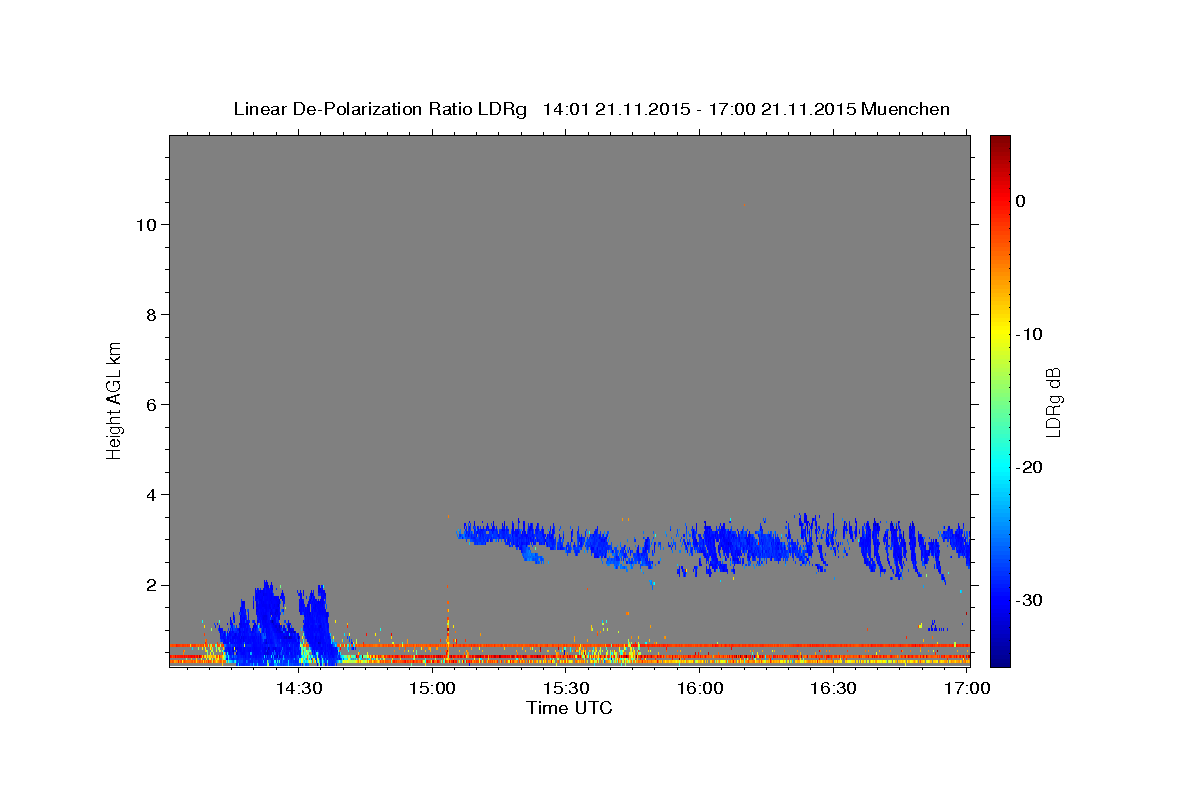
Task: Click the height tick label 6
Action: coord(150,405)
